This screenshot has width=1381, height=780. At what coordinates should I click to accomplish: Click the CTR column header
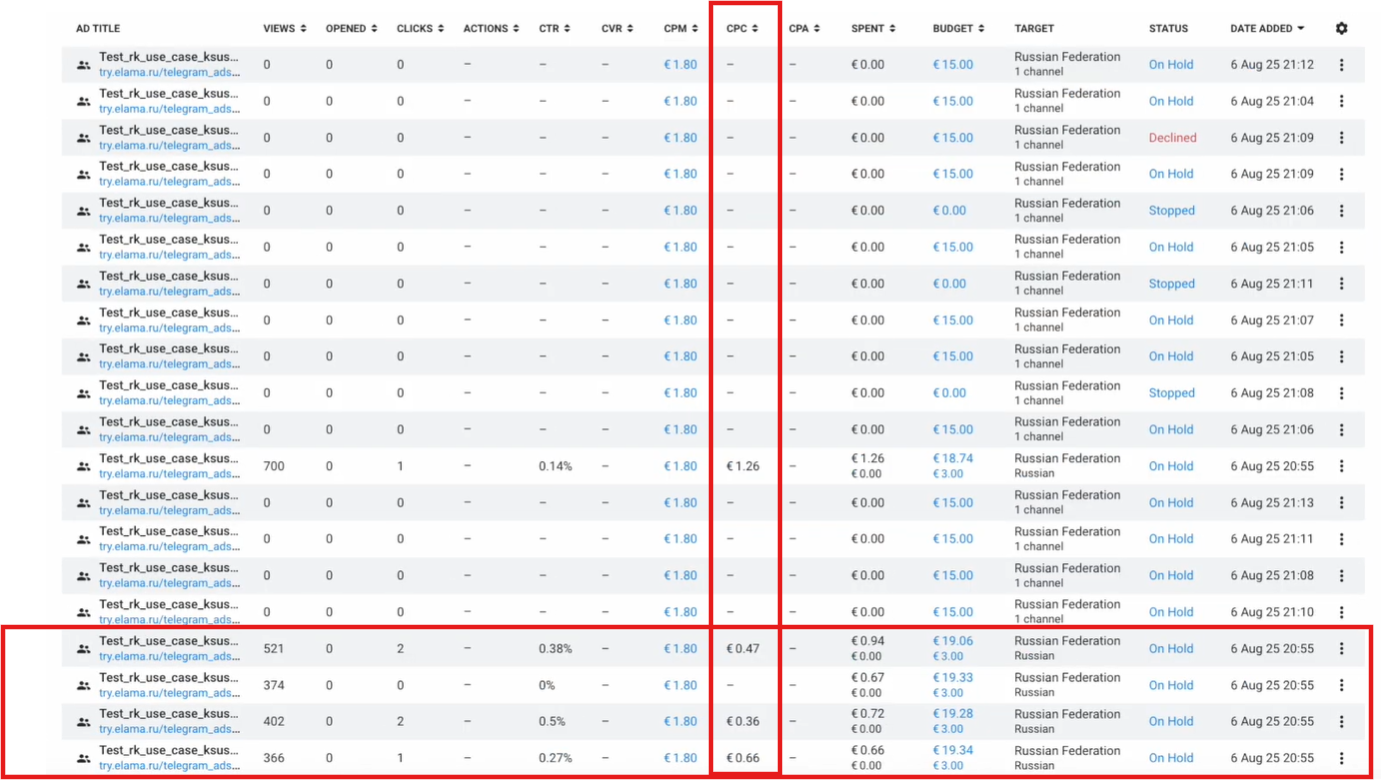554,29
